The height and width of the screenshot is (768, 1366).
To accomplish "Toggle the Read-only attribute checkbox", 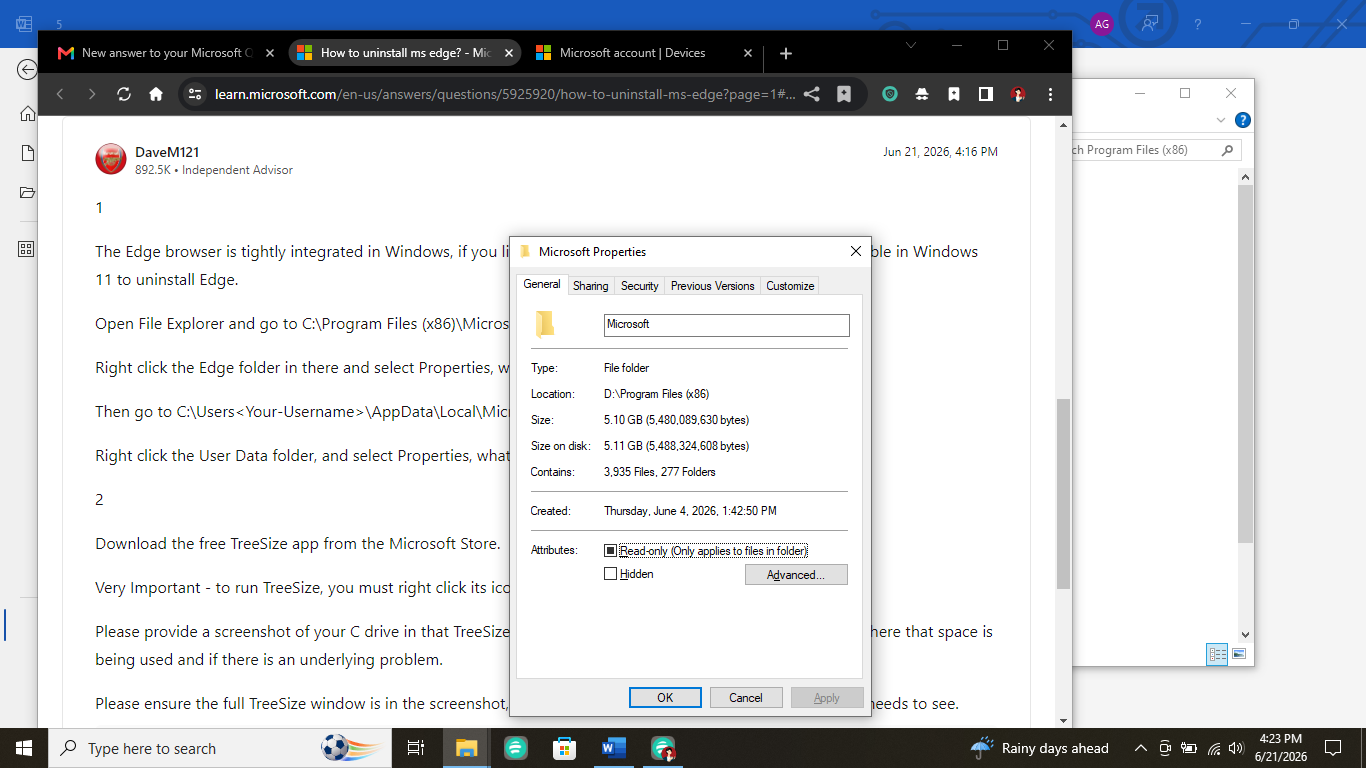I will click(x=611, y=551).
